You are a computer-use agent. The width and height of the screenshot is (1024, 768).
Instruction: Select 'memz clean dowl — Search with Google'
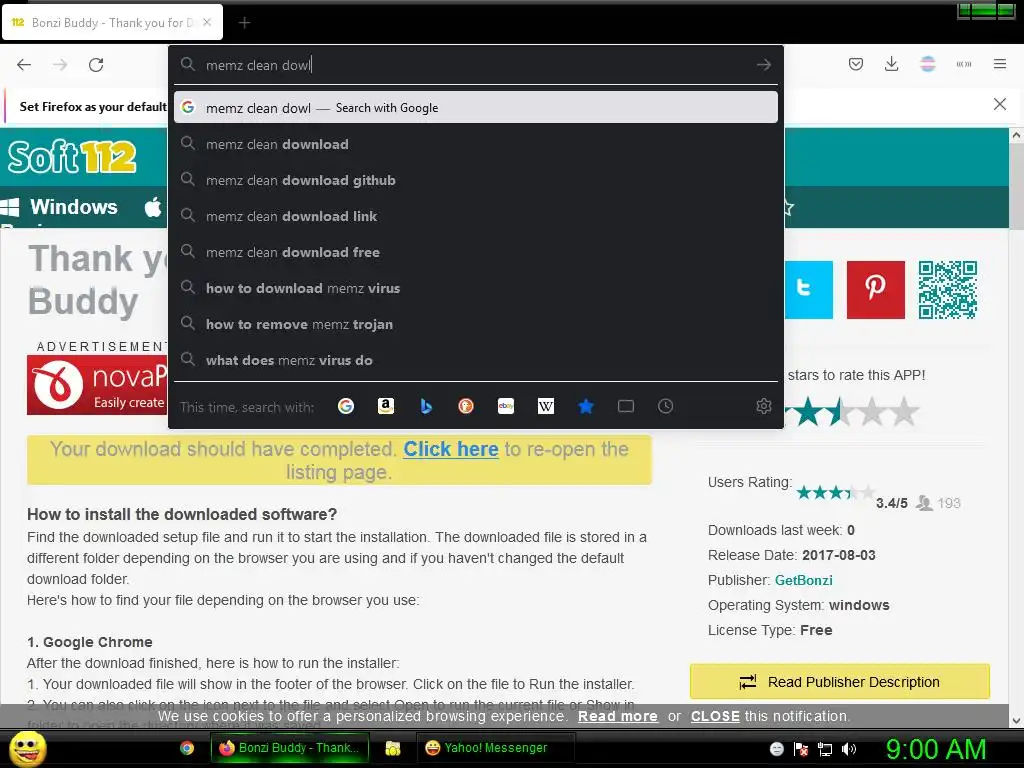pos(475,108)
